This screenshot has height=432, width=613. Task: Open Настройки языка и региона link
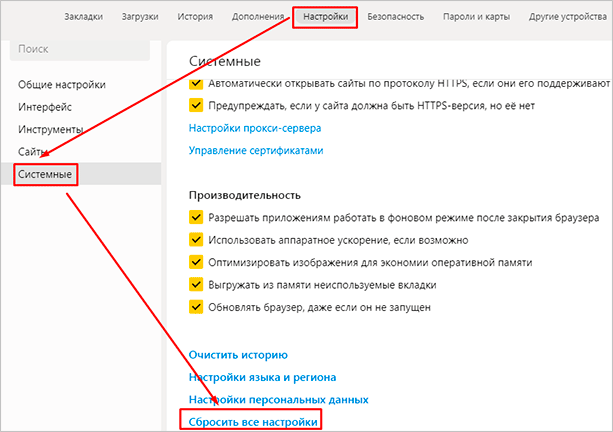point(262,377)
